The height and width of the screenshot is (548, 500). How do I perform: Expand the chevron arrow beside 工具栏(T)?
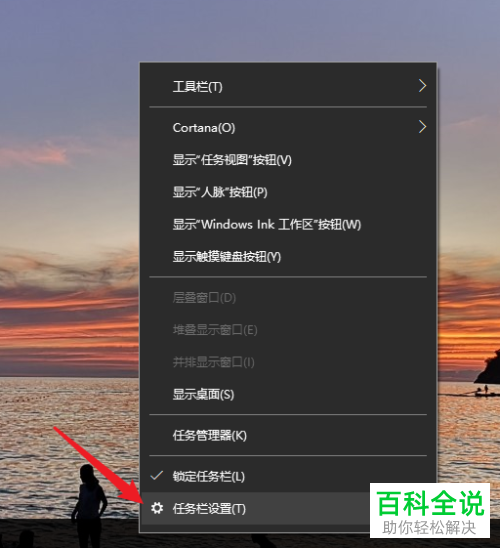422,86
